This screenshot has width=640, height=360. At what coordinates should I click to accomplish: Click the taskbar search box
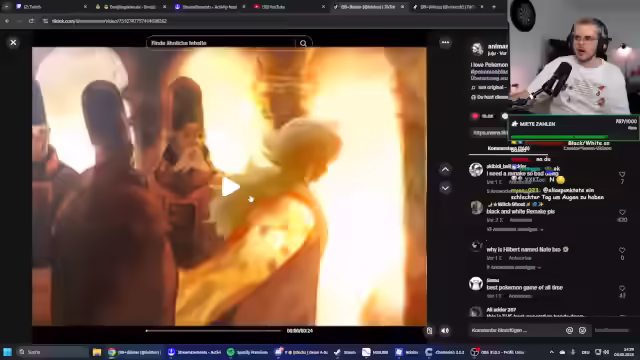tap(52, 352)
